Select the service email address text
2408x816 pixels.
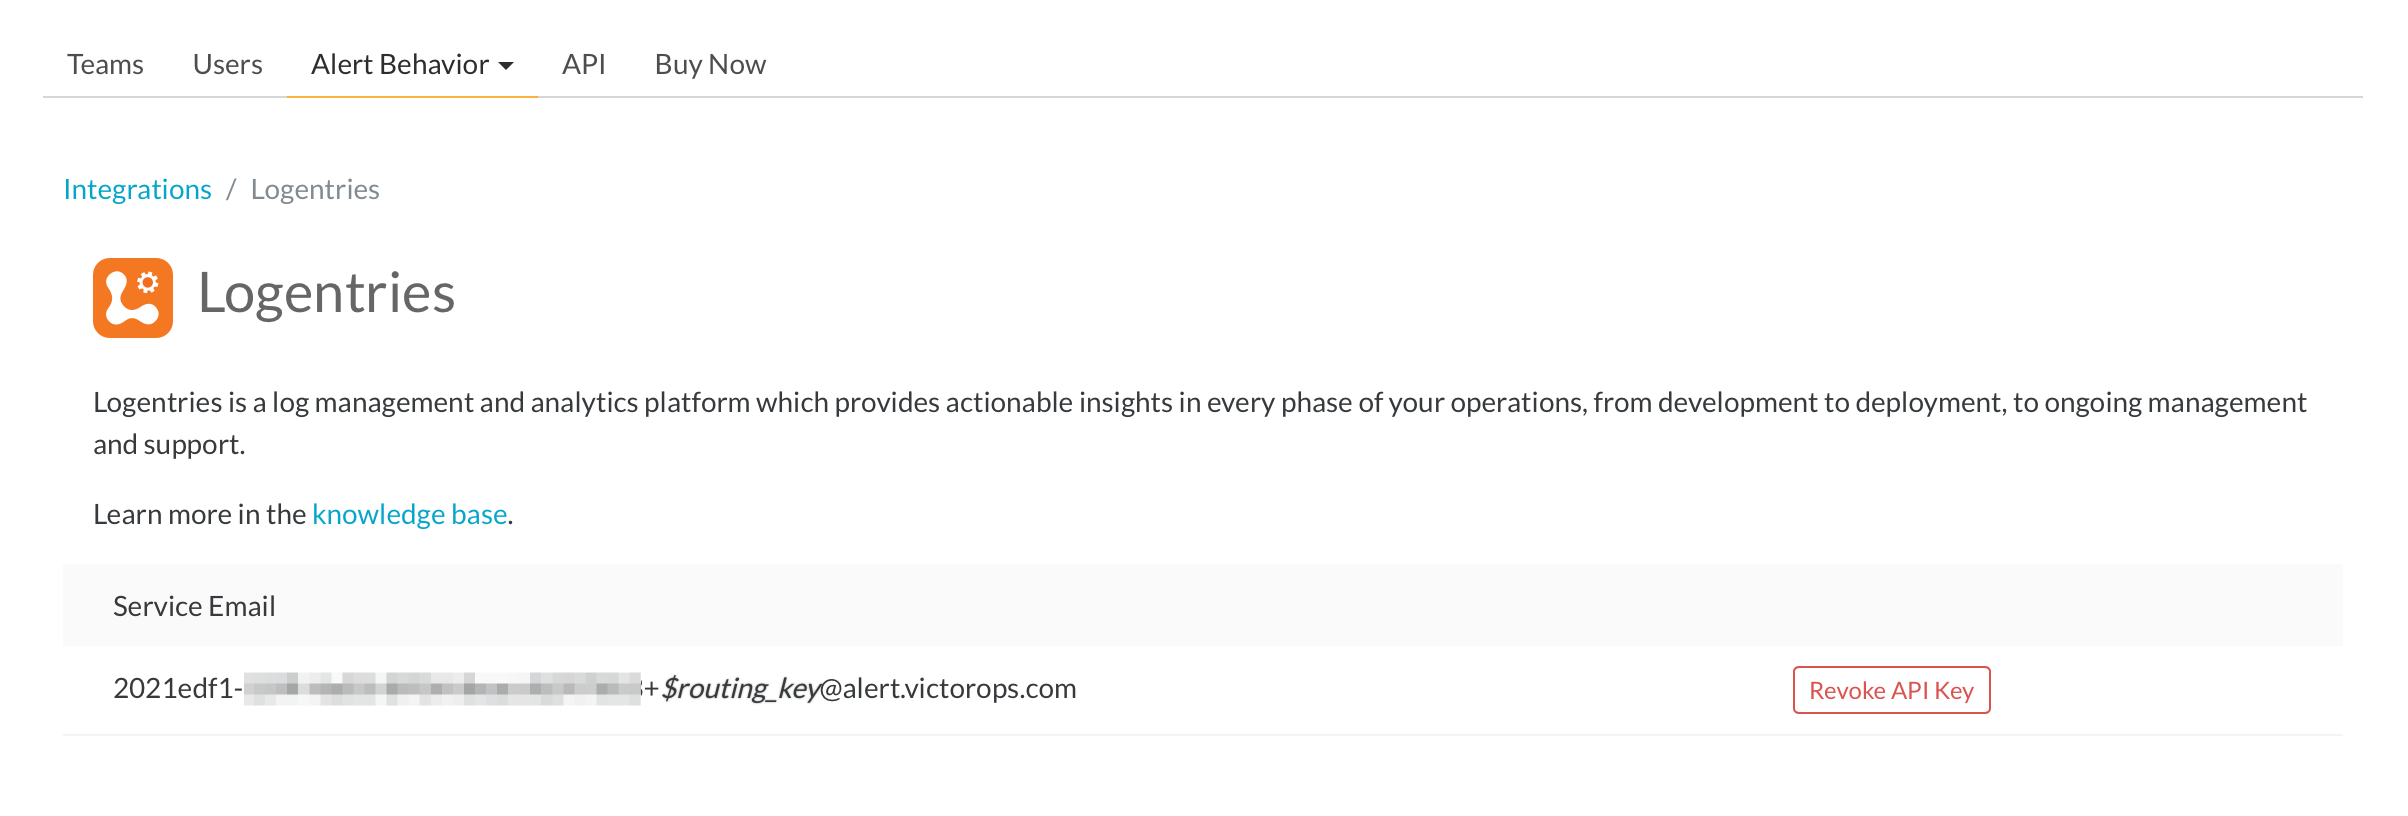click(x=594, y=688)
